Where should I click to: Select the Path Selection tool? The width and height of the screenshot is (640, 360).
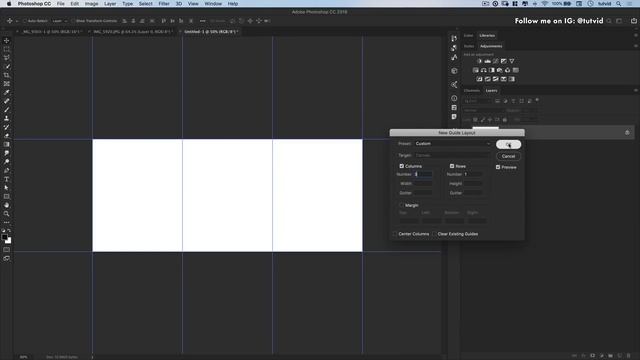pos(7,188)
